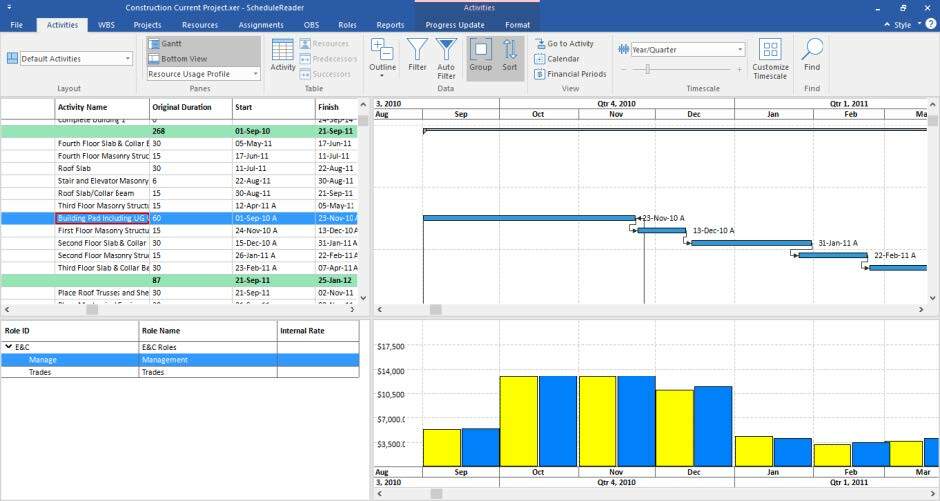Expand the Year/Quarter timescale dropdown
This screenshot has width=940, height=501.
pos(740,49)
